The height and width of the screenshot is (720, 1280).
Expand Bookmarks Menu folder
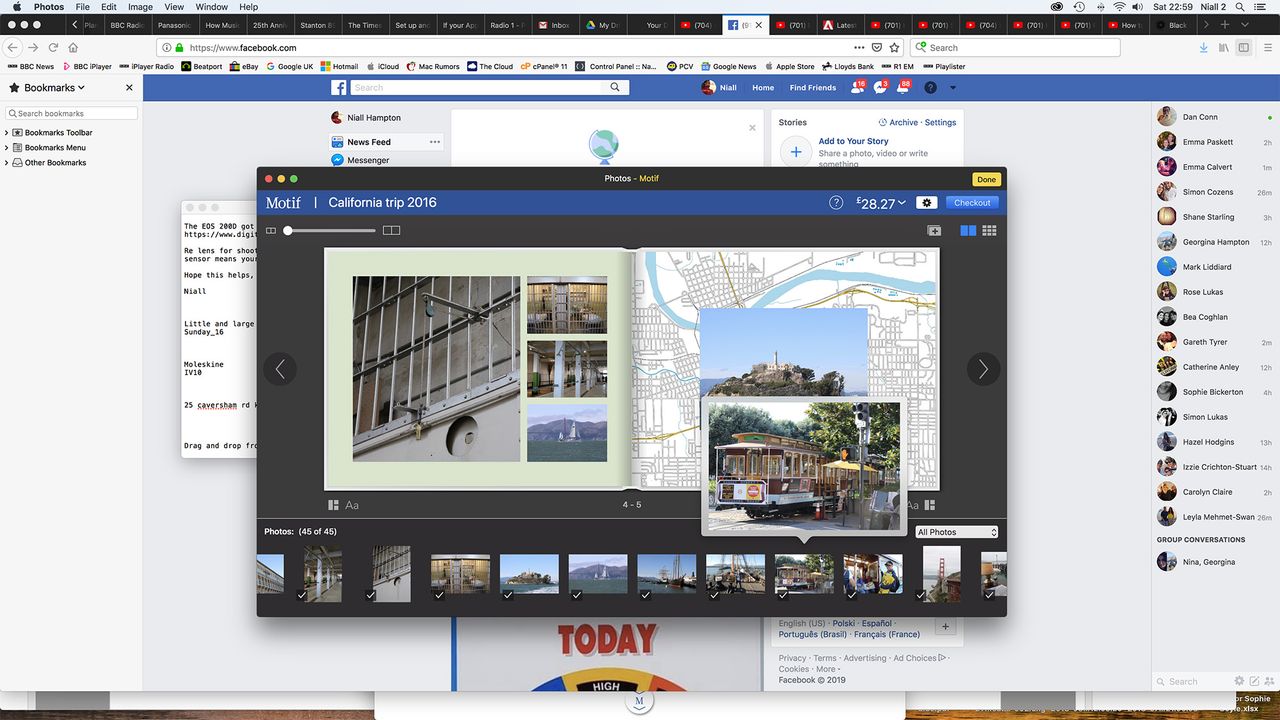(x=7, y=147)
